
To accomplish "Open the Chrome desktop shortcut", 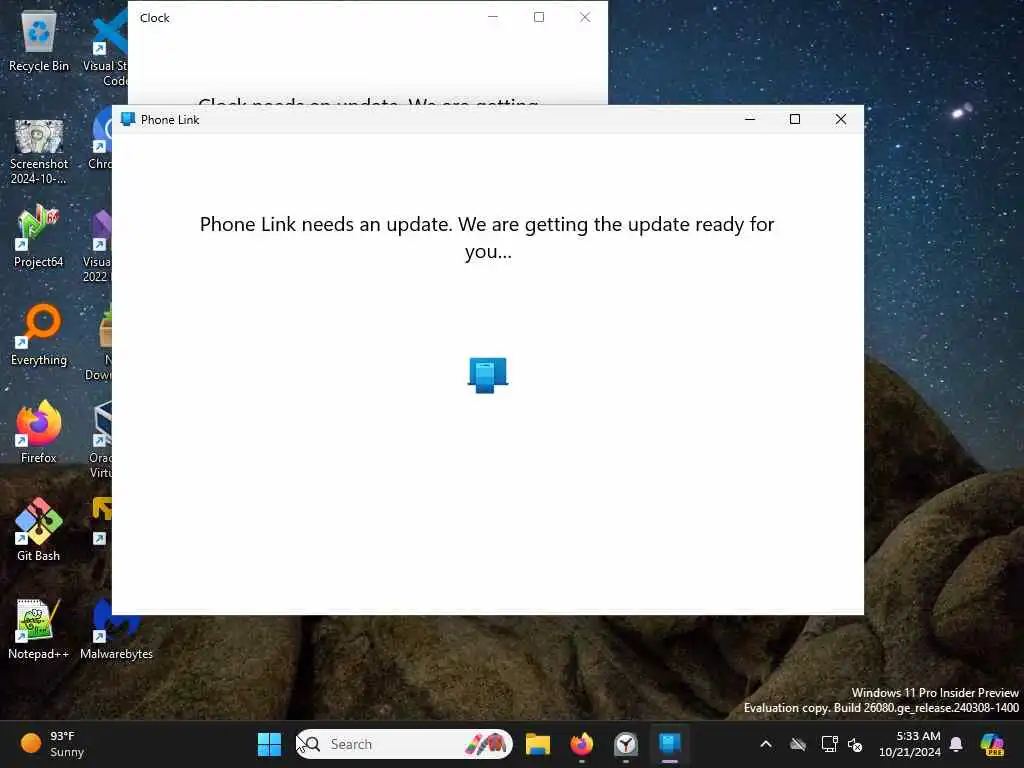I will point(101,138).
